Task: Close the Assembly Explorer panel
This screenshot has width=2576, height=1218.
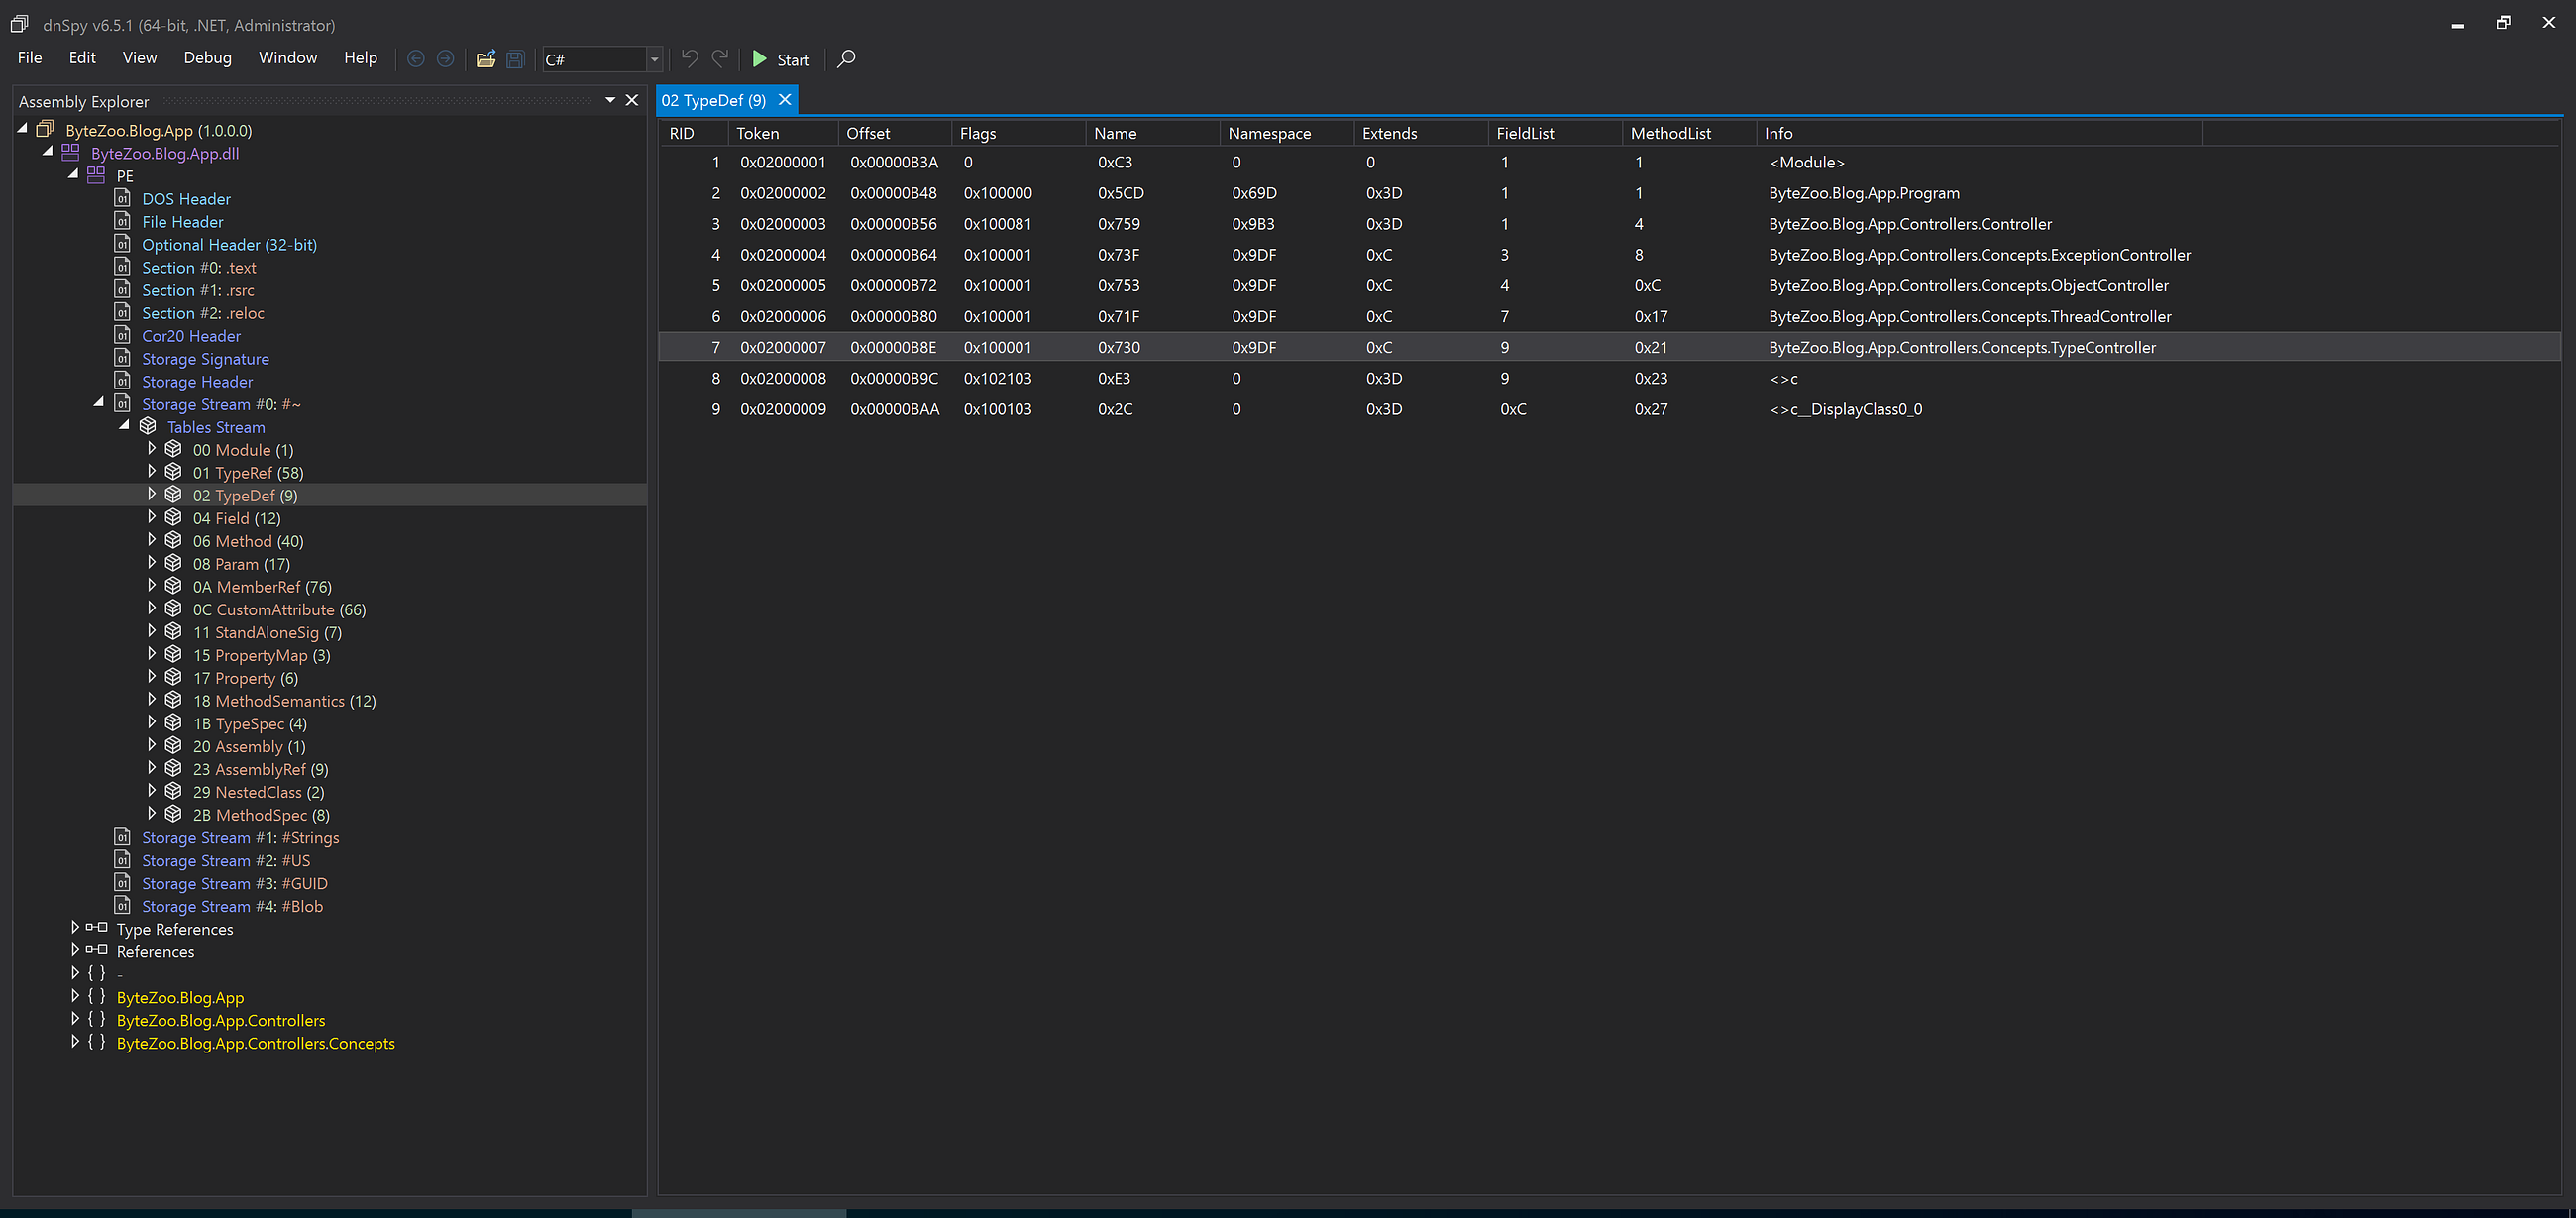Action: pos(631,100)
